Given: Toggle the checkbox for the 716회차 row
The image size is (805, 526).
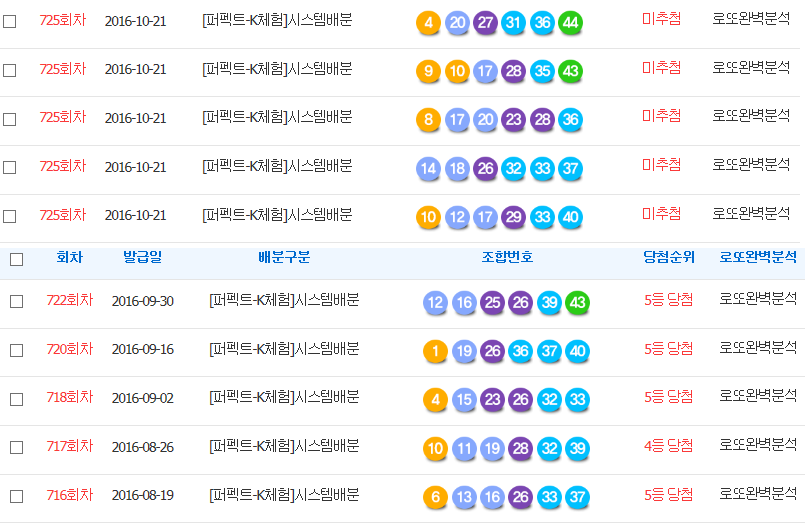Looking at the screenshot, I should (x=16, y=496).
